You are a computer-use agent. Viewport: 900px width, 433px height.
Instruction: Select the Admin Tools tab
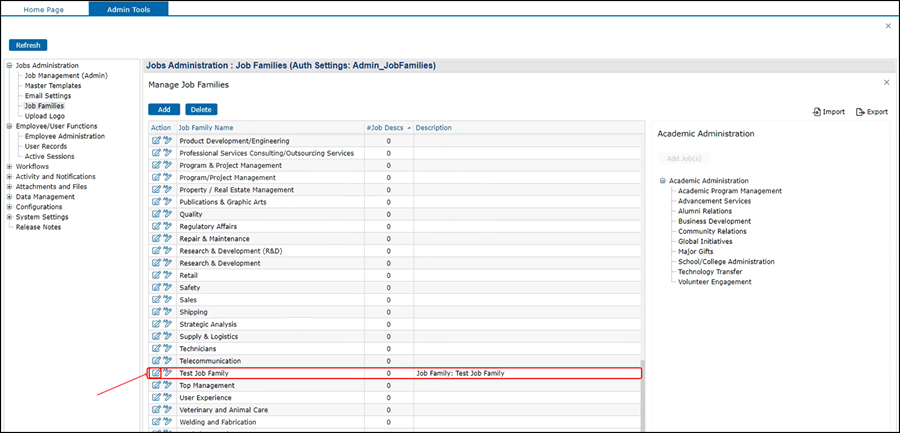(128, 9)
